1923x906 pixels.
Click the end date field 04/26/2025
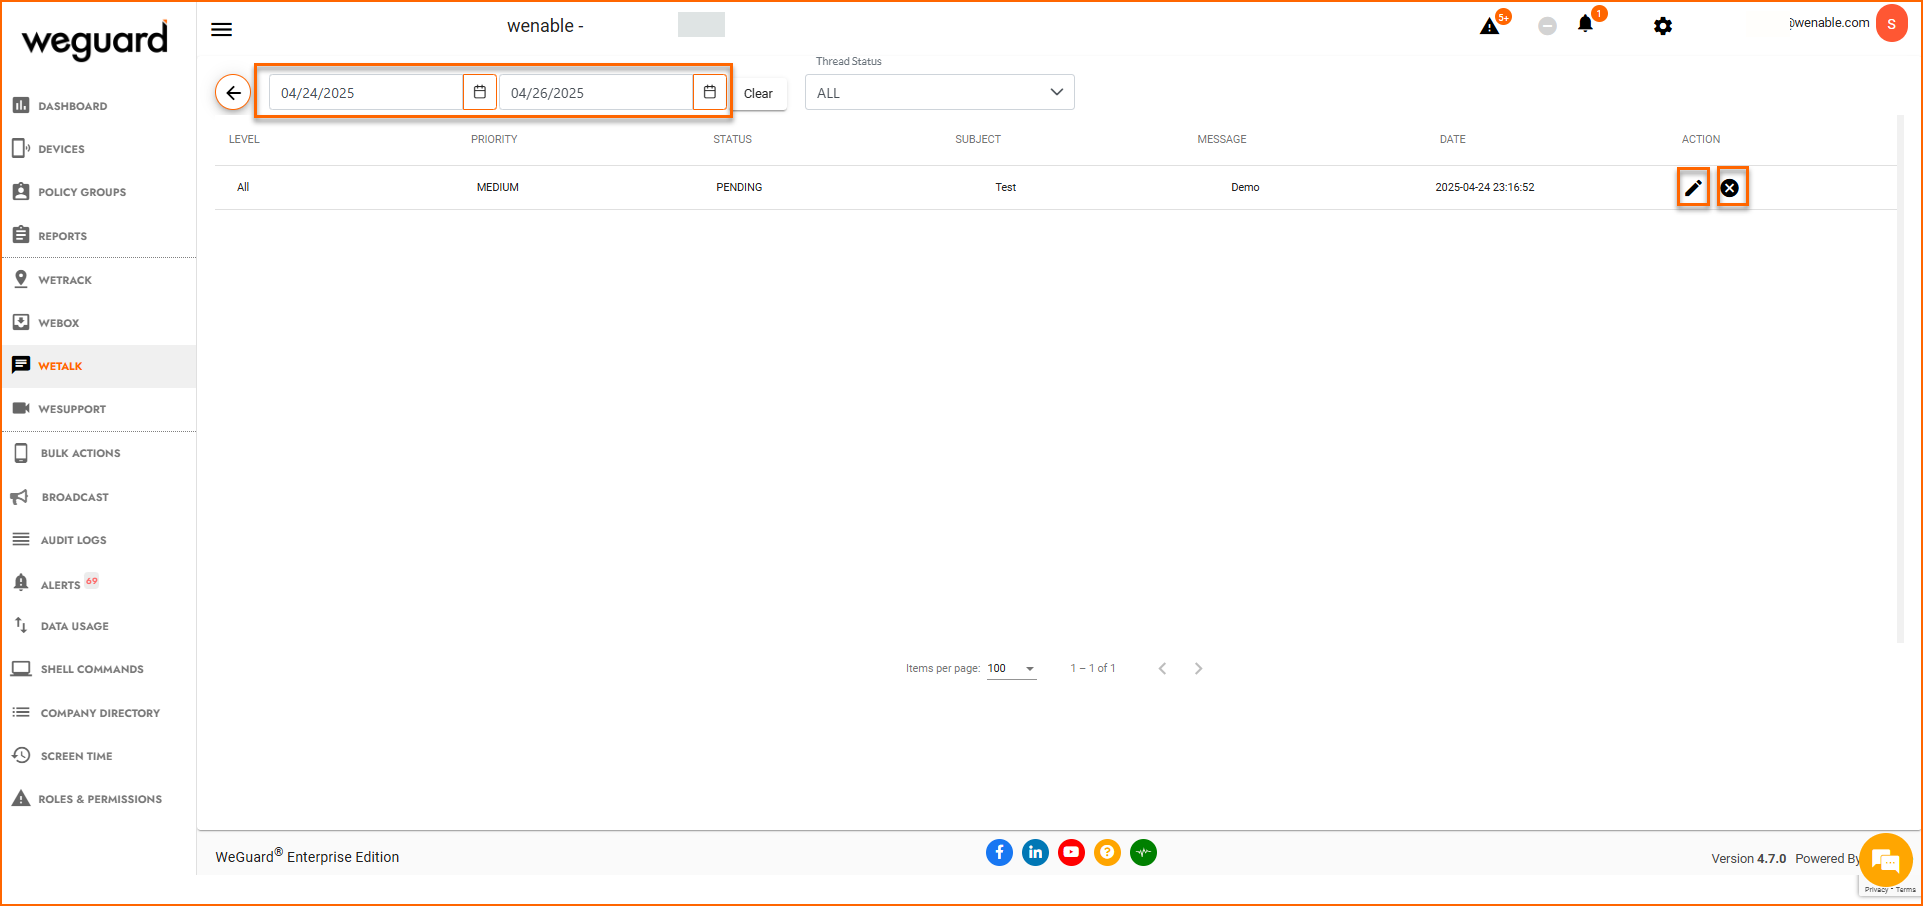(x=596, y=92)
